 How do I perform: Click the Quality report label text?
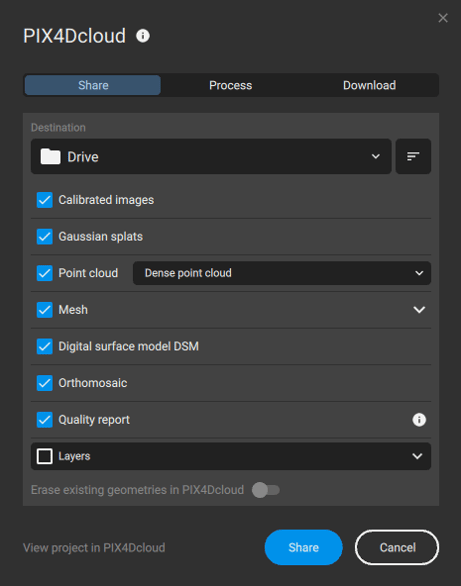tap(94, 420)
